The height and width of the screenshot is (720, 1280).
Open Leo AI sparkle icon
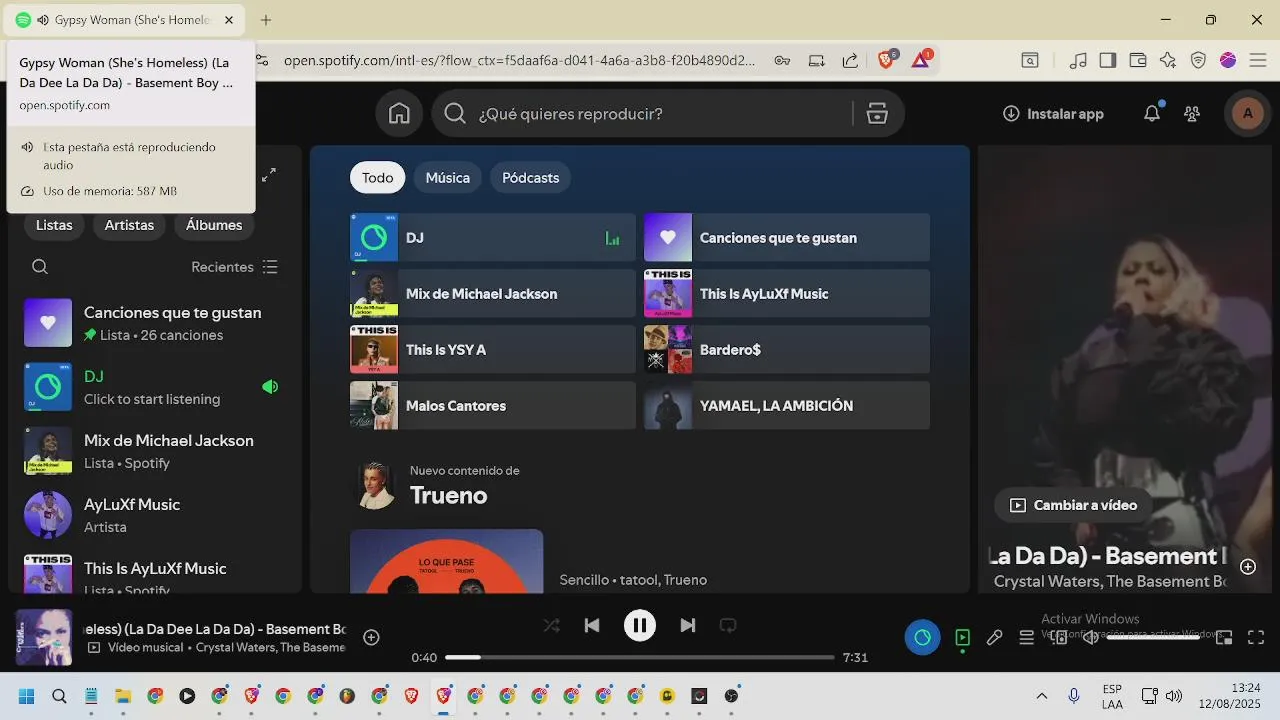point(1167,60)
